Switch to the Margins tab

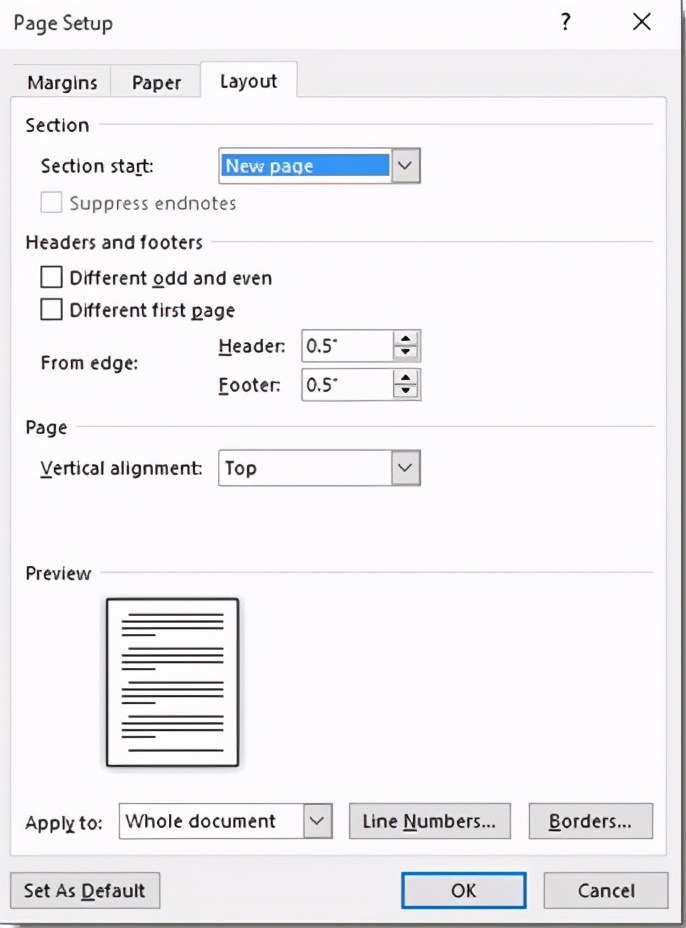(x=62, y=82)
